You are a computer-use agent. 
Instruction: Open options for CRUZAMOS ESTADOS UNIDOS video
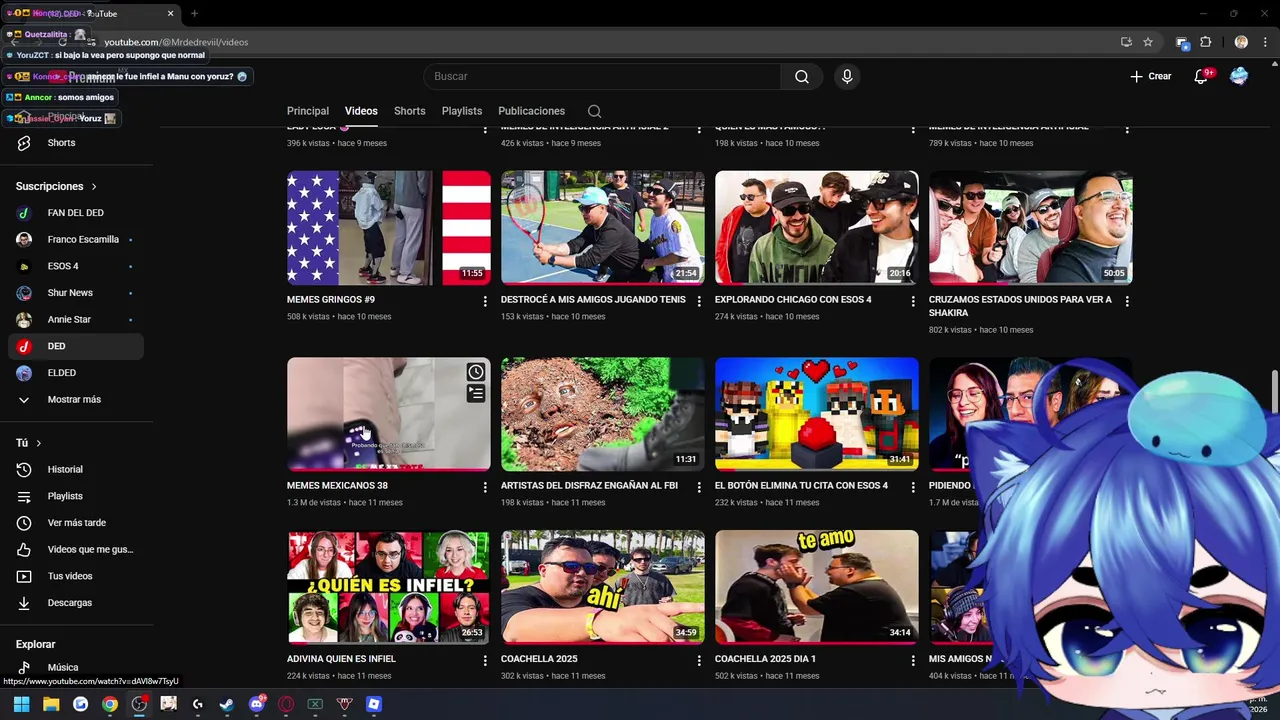coord(1127,301)
